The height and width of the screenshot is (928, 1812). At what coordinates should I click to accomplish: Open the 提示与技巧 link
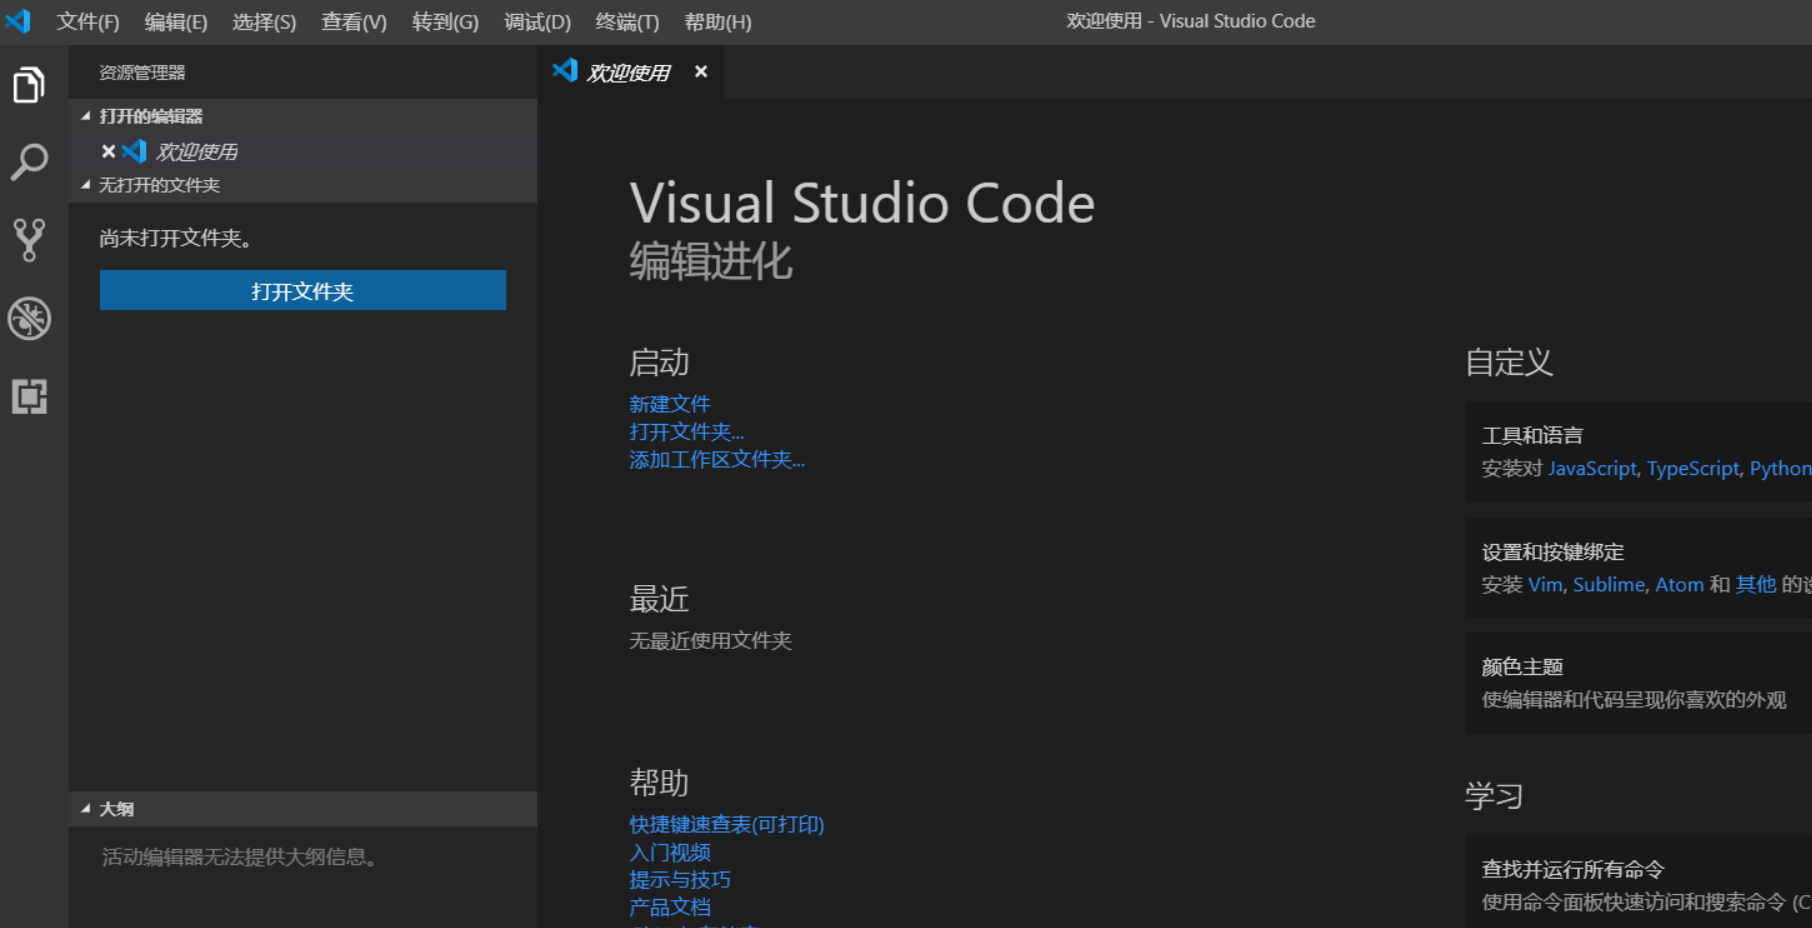[680, 880]
